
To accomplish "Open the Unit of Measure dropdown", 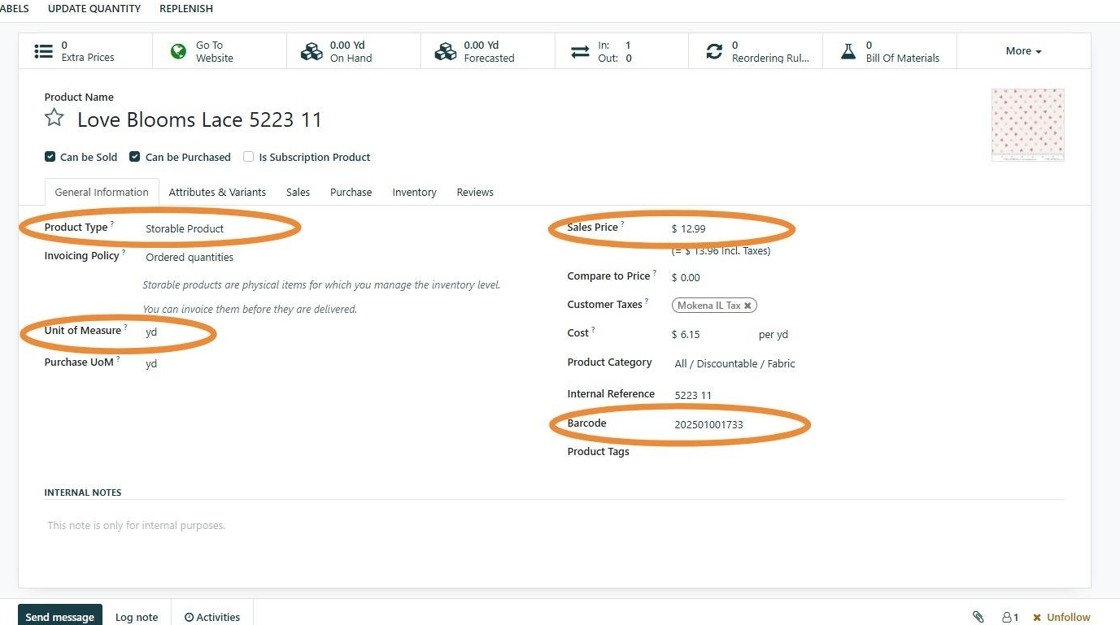I will 175,332.
